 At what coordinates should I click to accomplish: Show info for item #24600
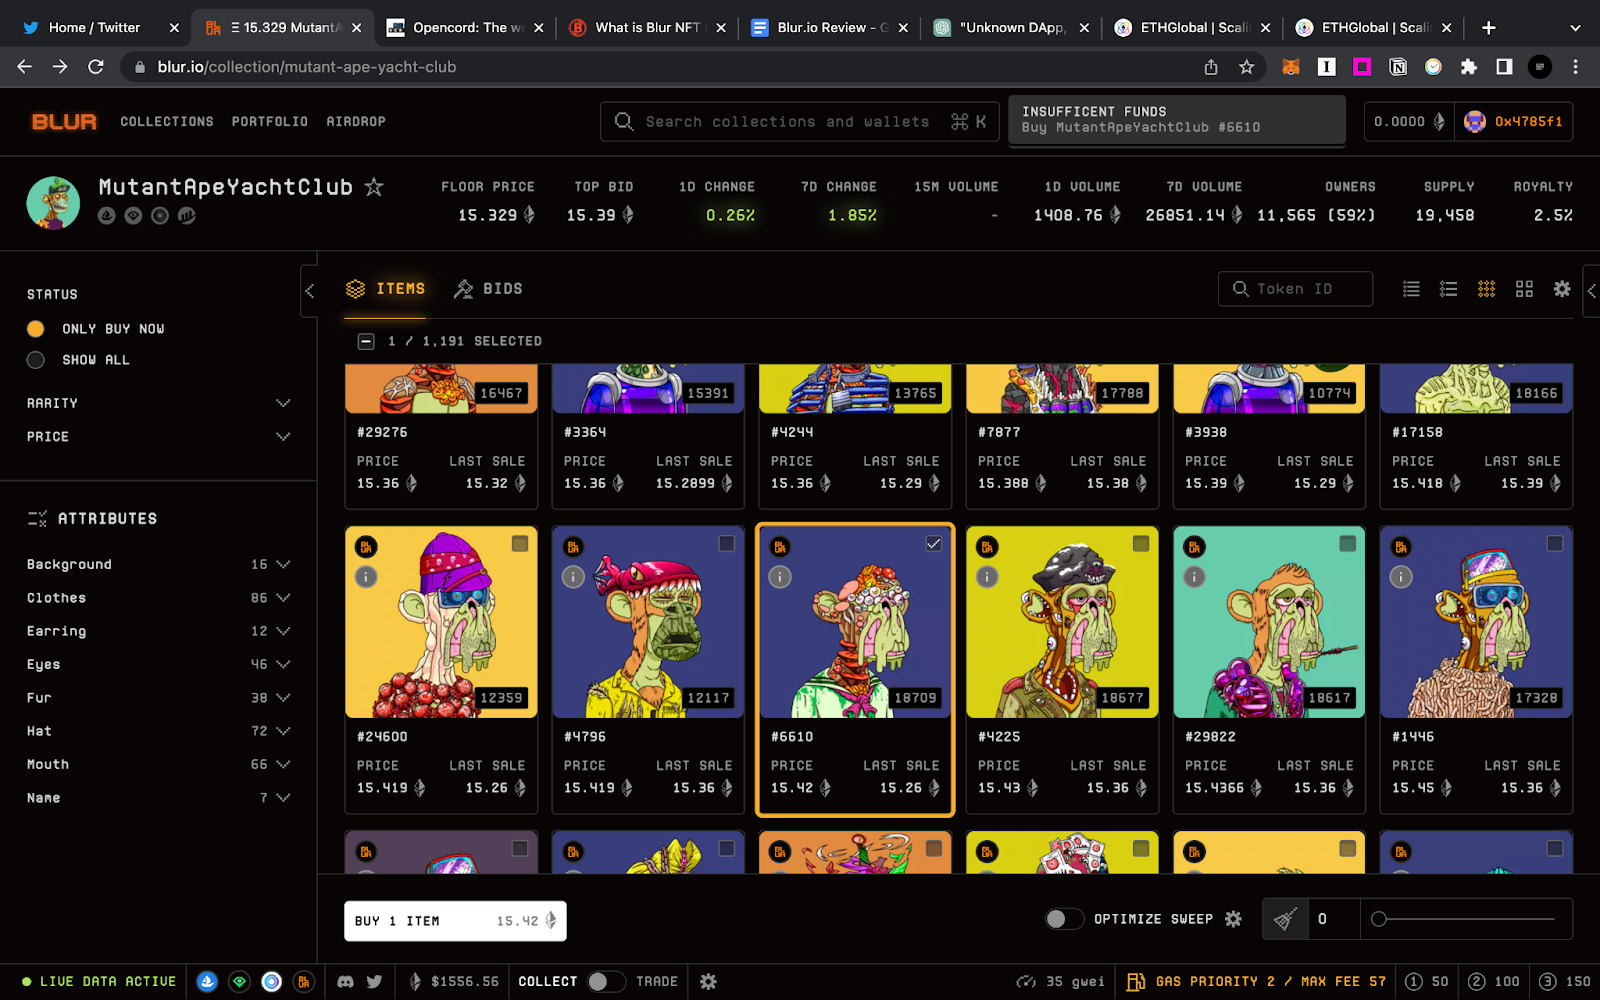(366, 577)
